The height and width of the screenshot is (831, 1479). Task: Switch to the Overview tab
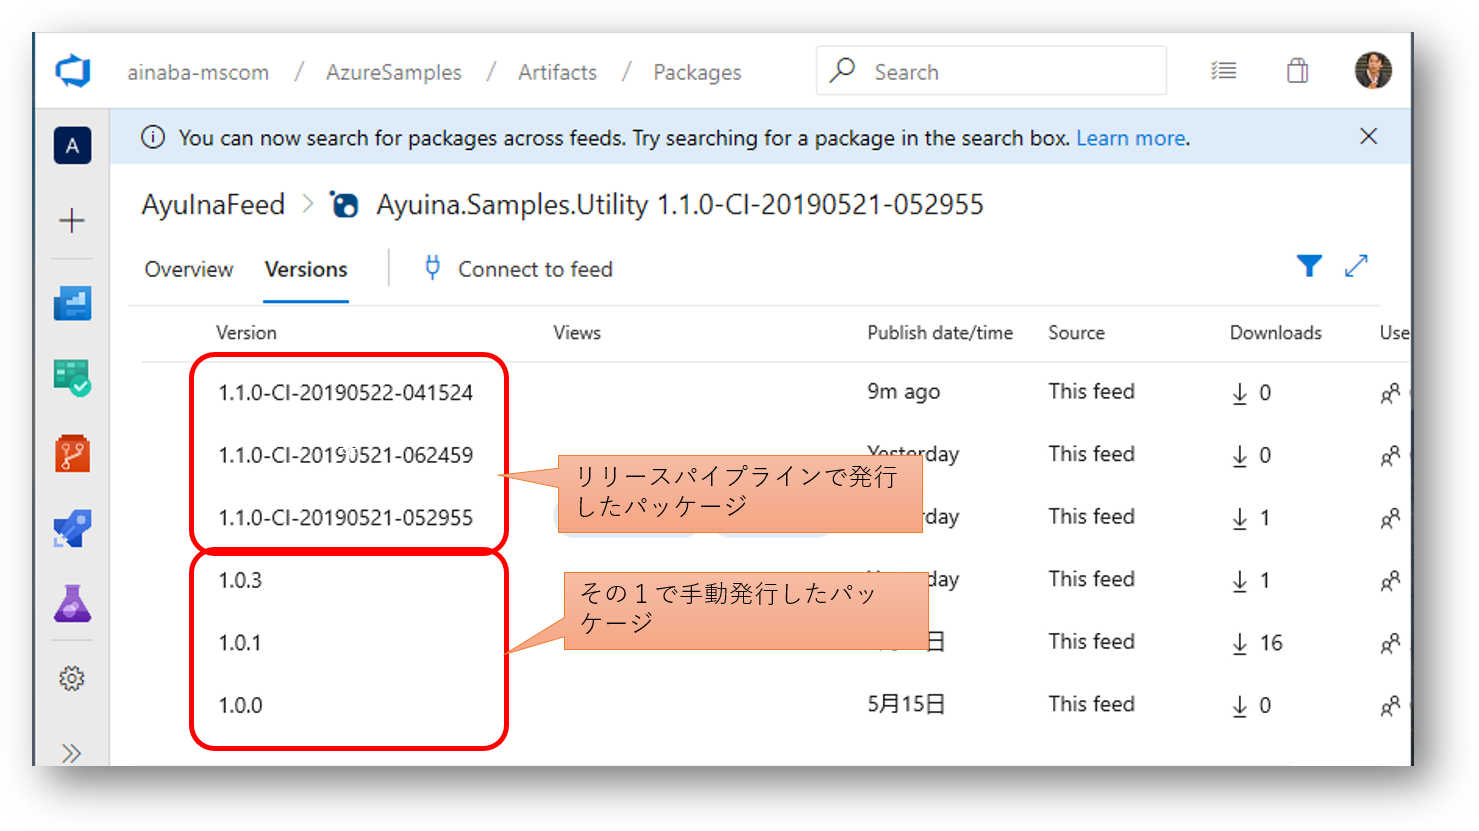pos(189,269)
